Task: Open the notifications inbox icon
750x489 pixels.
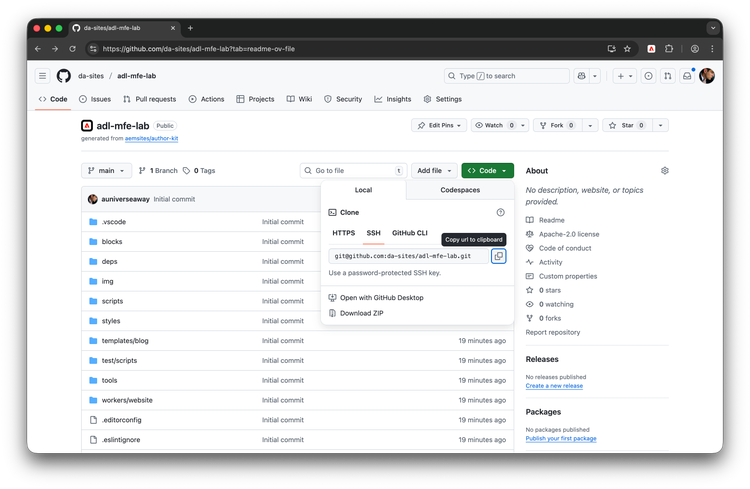Action: pos(688,76)
